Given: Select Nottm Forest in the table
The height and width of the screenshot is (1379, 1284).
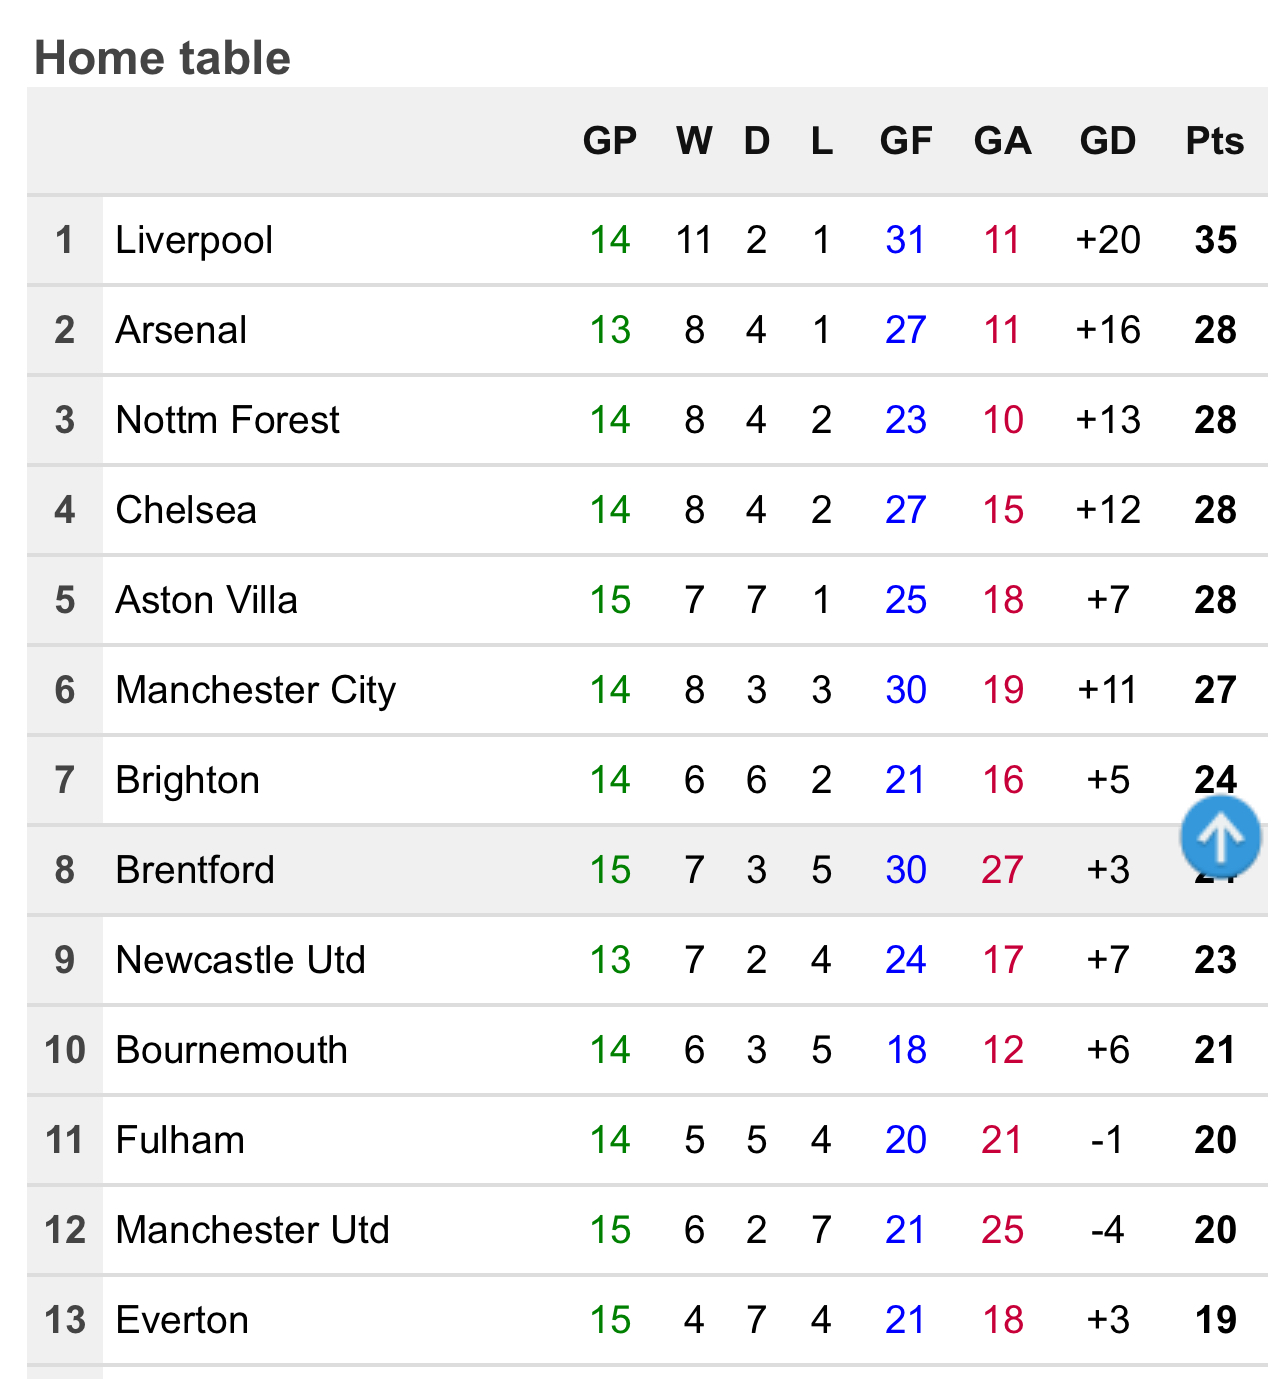Looking at the screenshot, I should (228, 420).
